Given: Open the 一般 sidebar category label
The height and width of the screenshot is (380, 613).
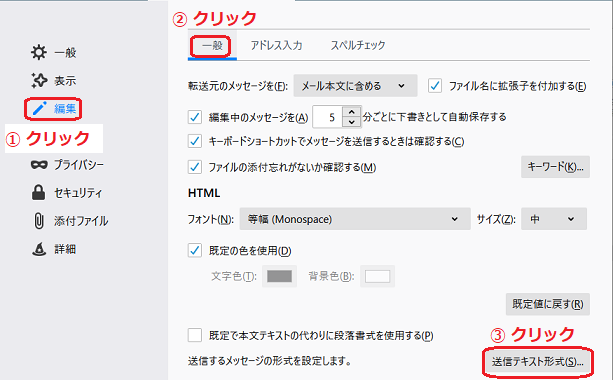Looking at the screenshot, I should [65, 52].
